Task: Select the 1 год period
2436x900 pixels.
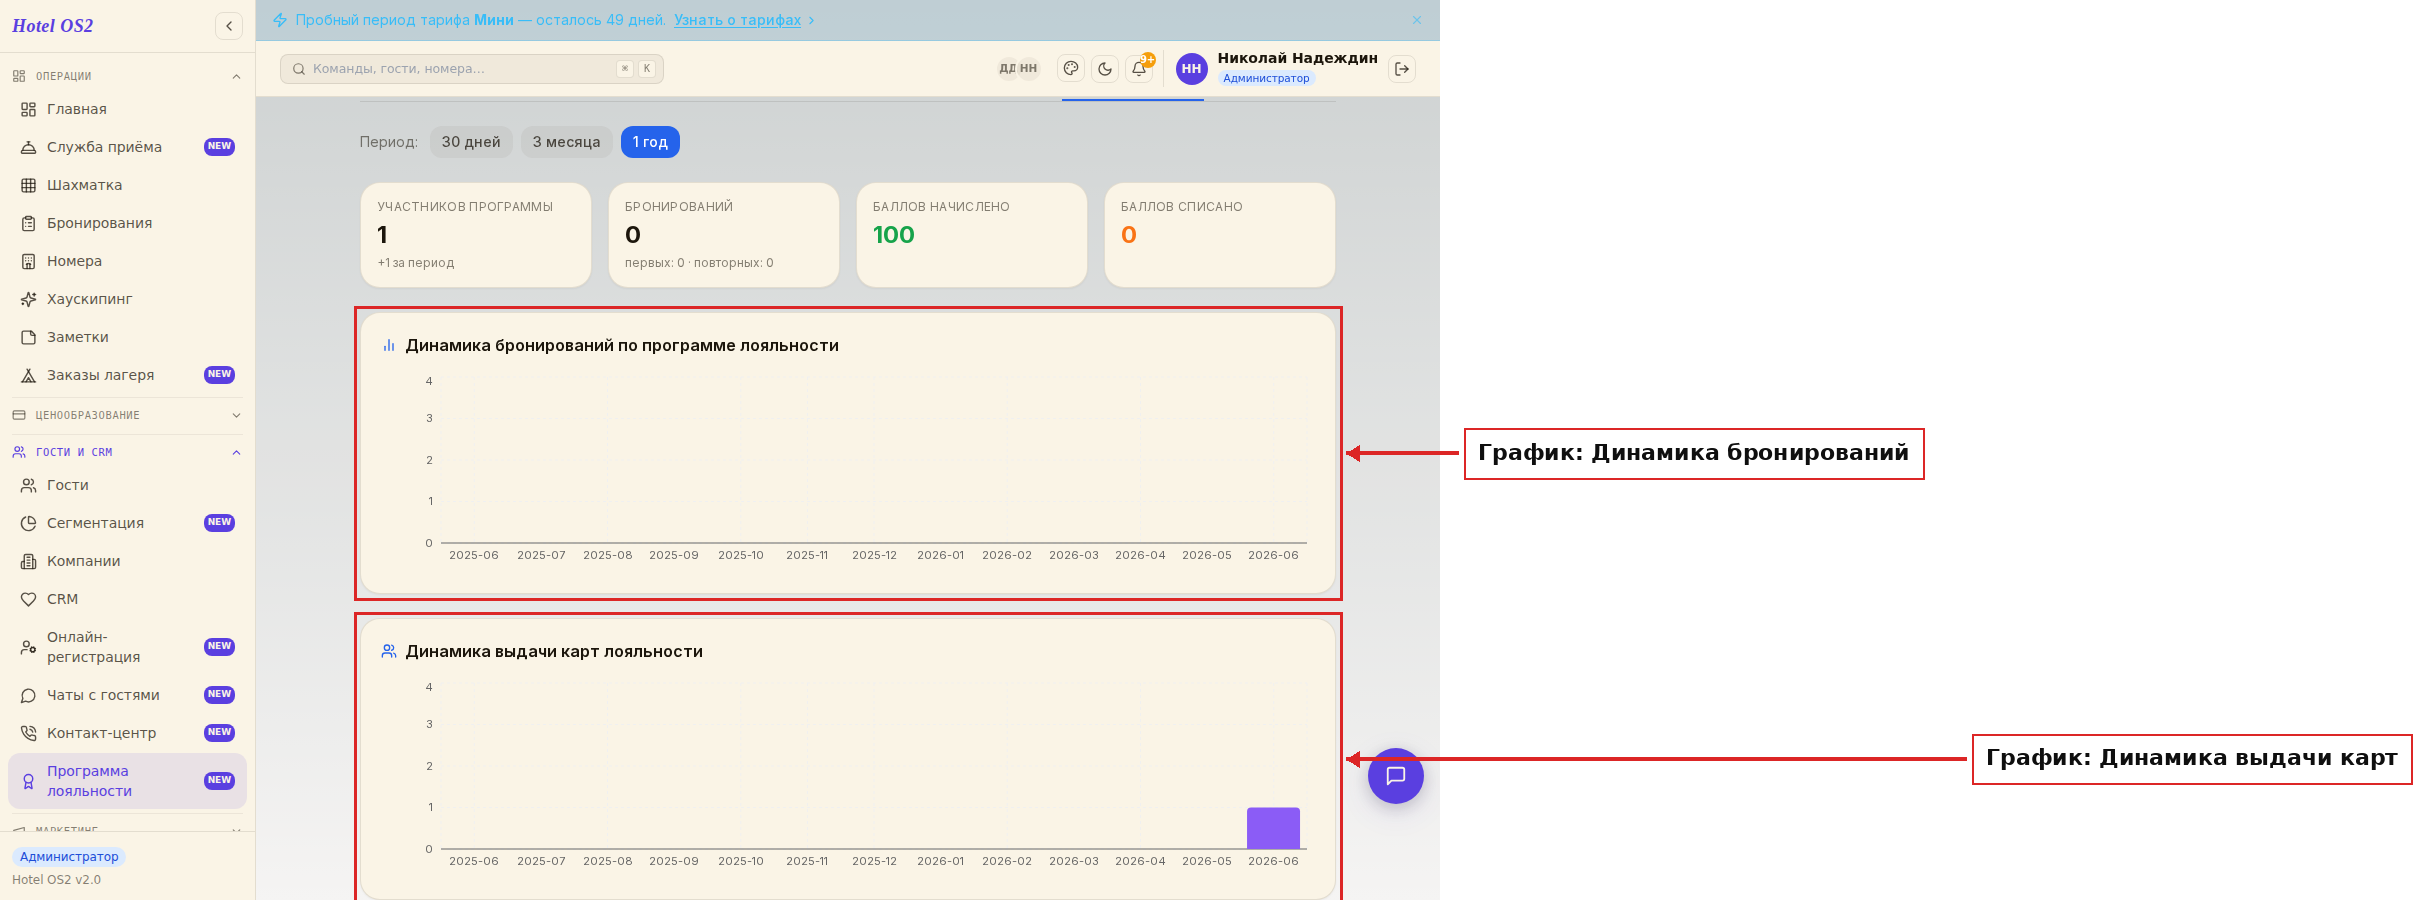Action: [x=650, y=142]
